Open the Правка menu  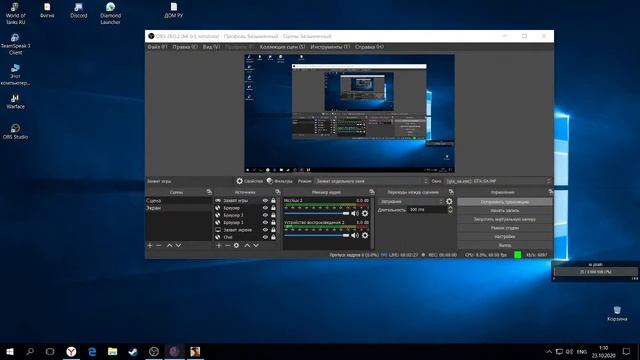point(184,47)
